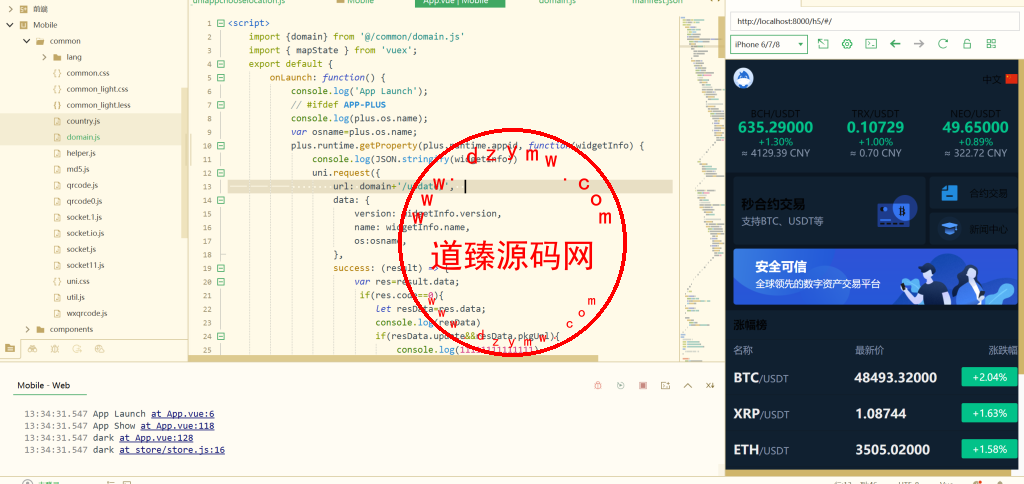
Task: Open common_light.css file
Action: (97, 89)
